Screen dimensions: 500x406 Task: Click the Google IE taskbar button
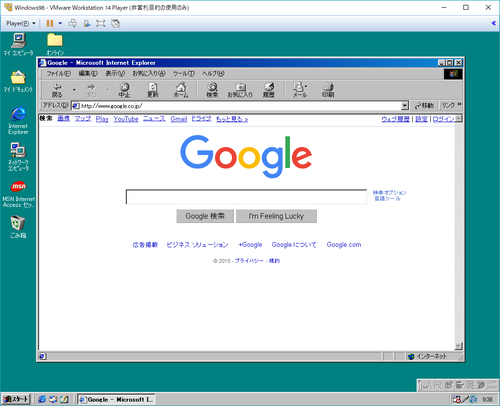(x=116, y=399)
